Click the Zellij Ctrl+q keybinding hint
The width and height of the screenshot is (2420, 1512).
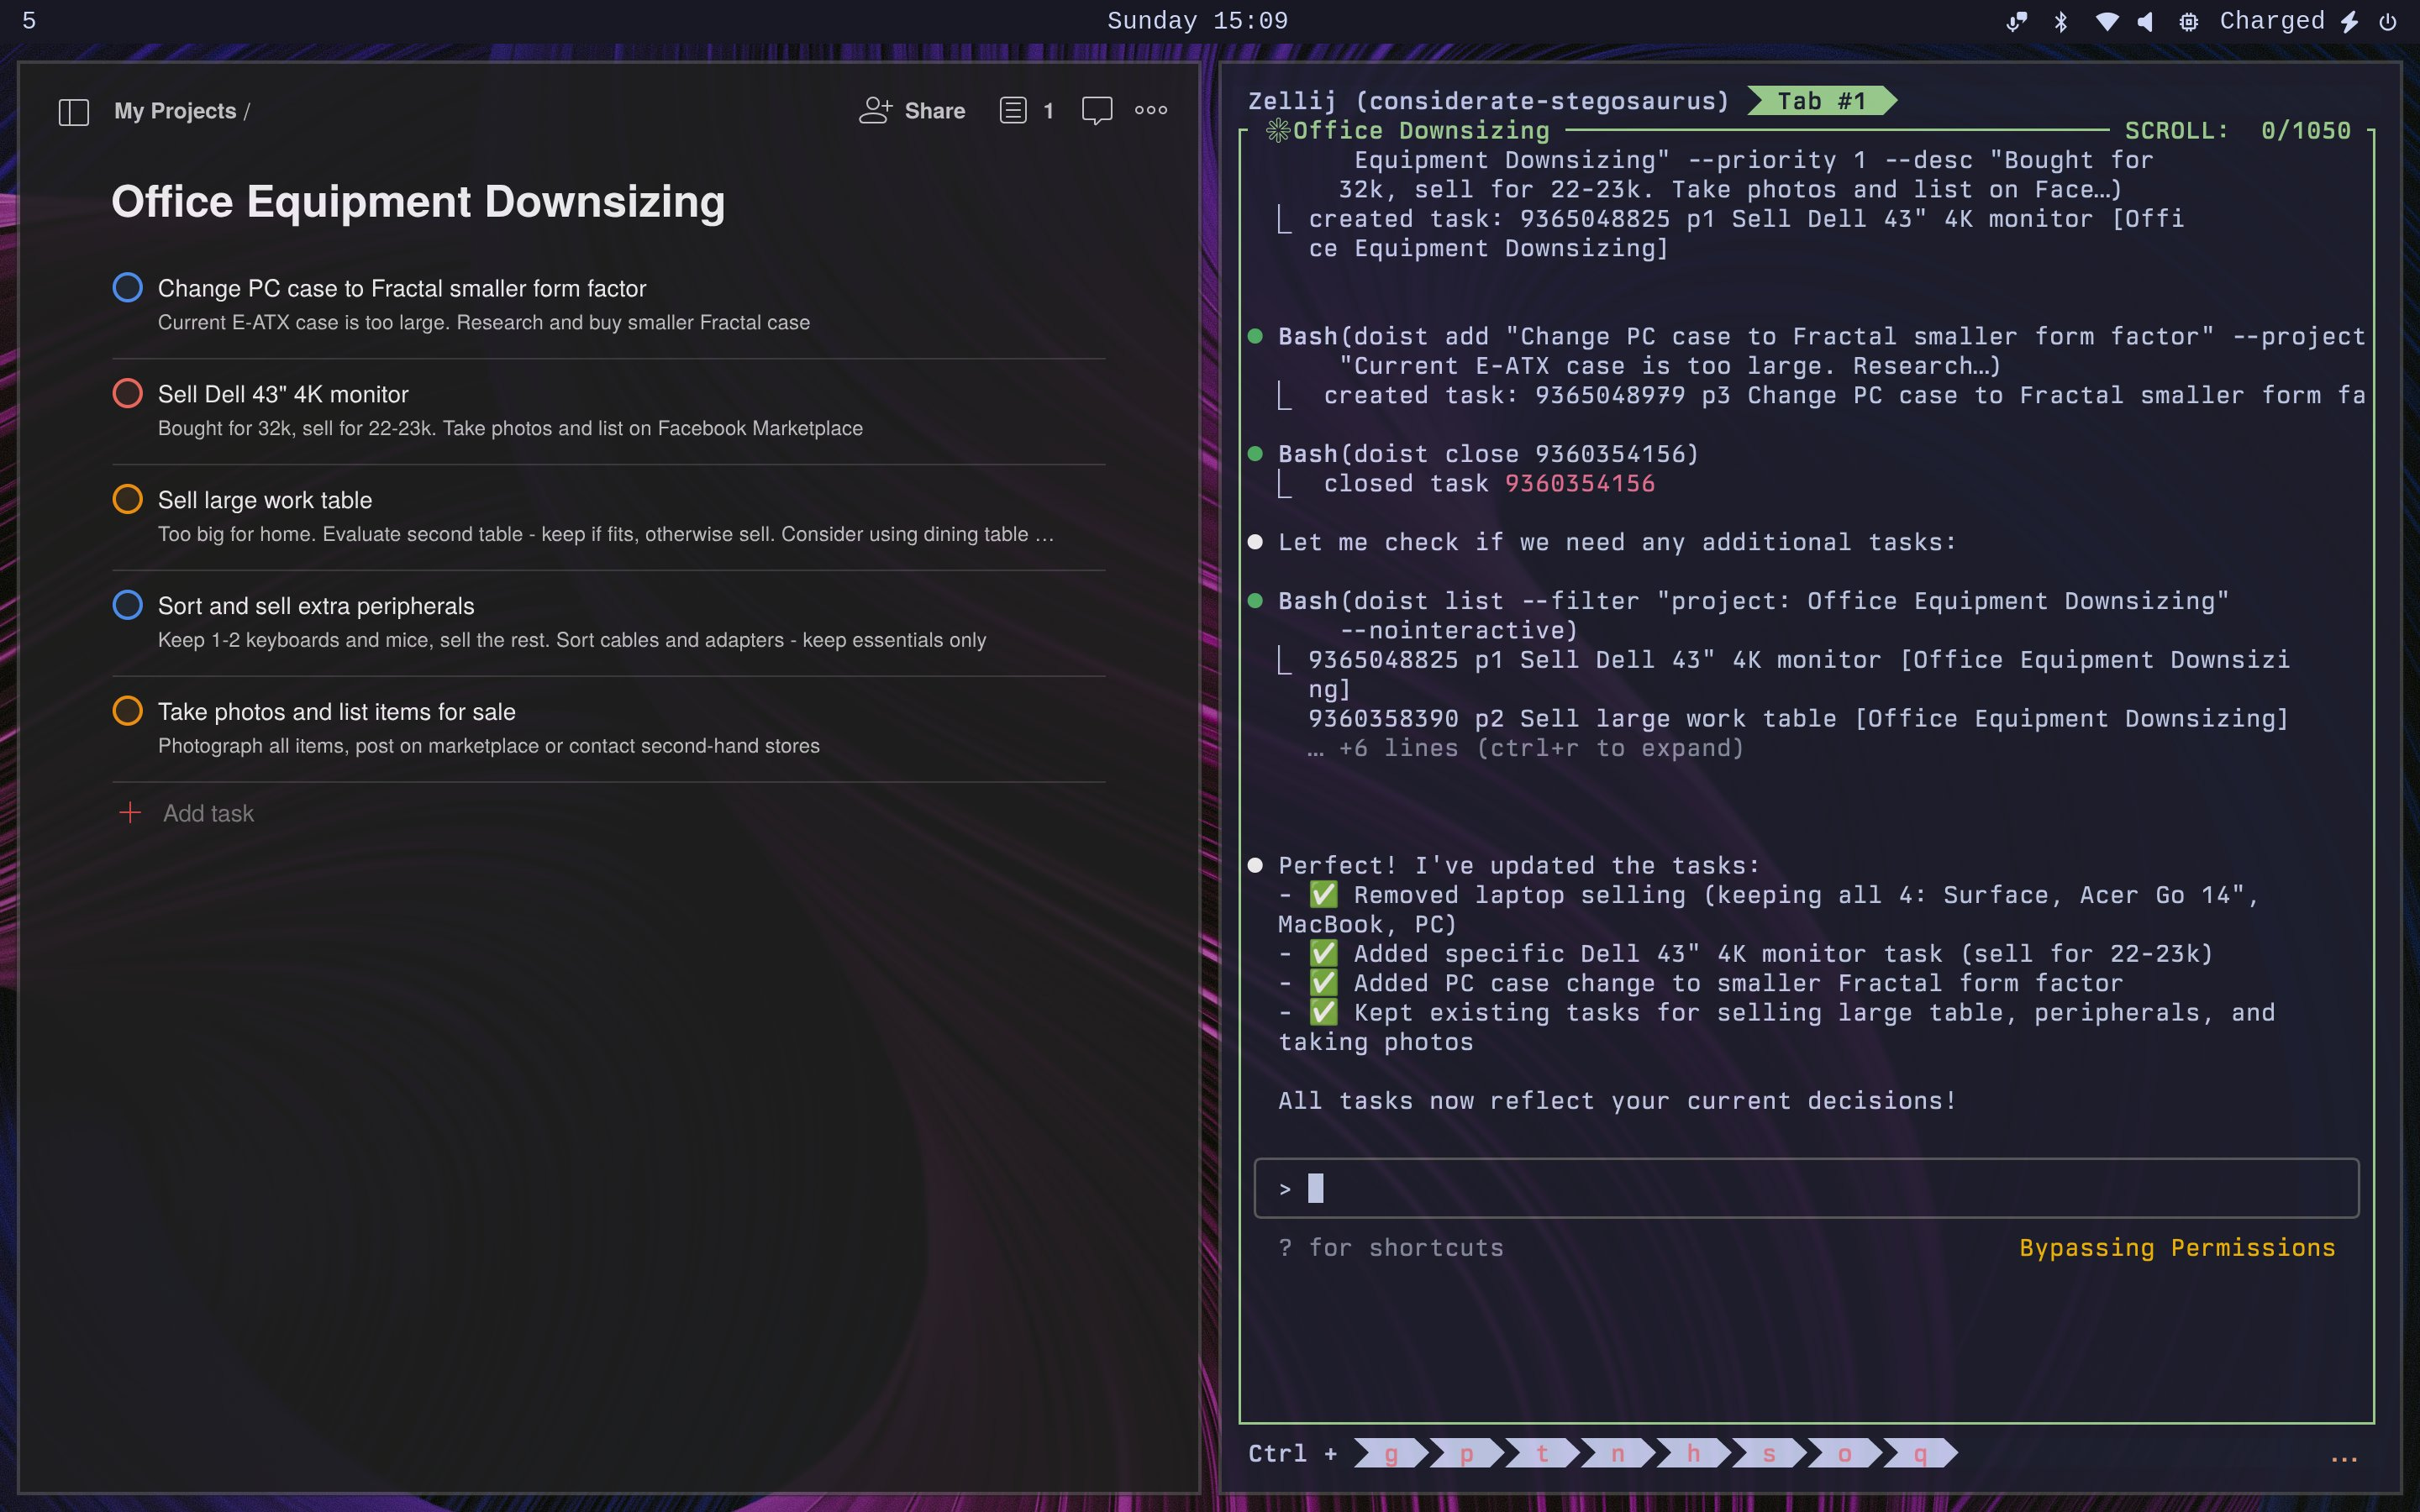(1920, 1454)
